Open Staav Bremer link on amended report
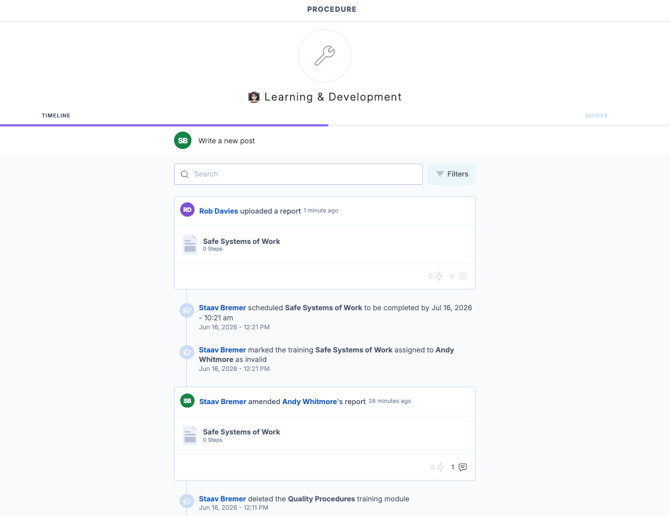This screenshot has height=516, width=670. click(223, 402)
